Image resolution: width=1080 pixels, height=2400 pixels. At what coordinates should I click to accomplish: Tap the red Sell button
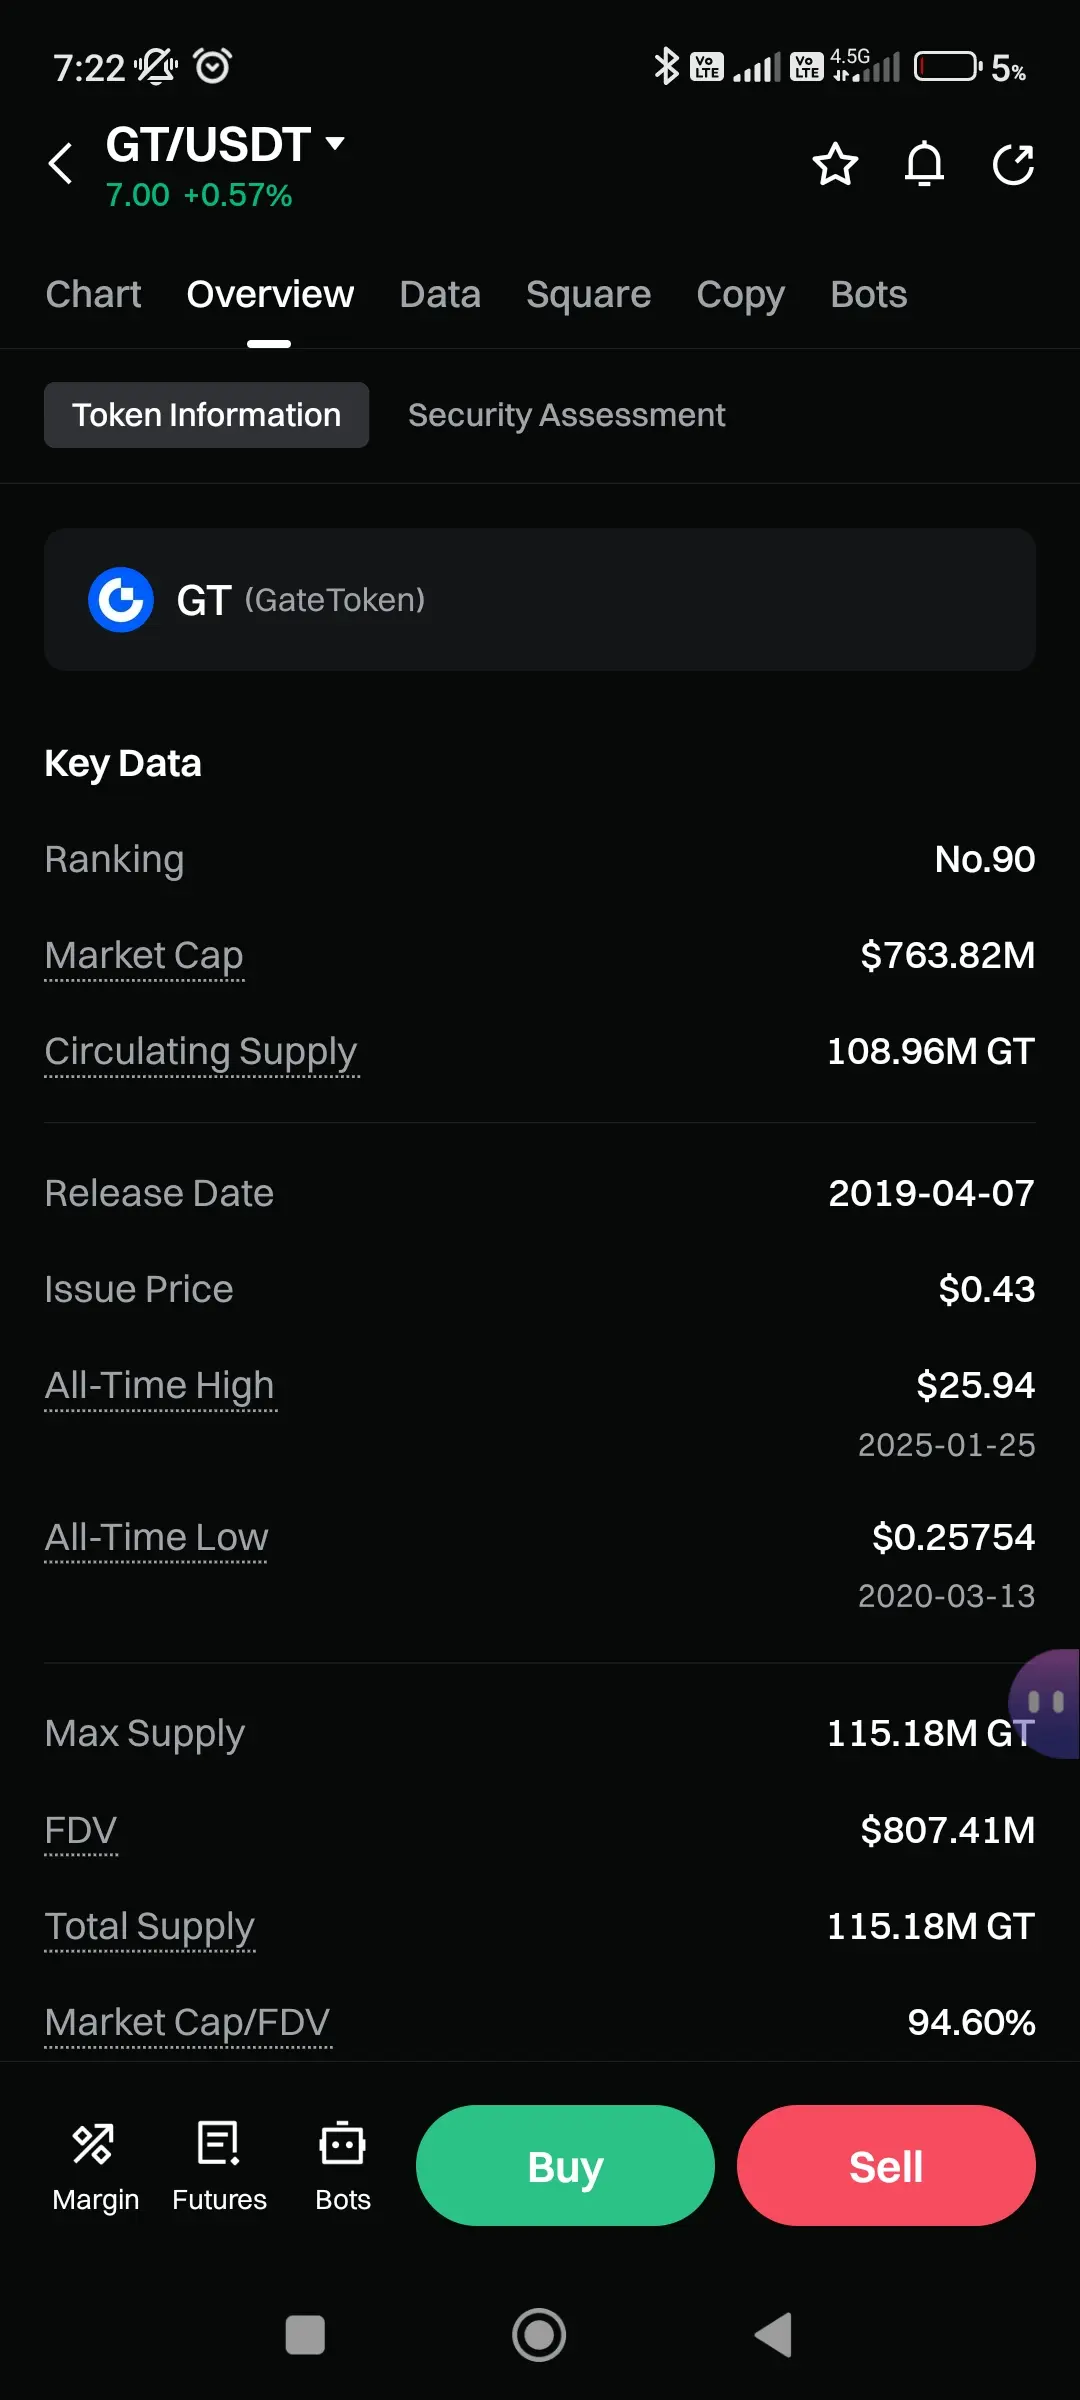click(886, 2166)
